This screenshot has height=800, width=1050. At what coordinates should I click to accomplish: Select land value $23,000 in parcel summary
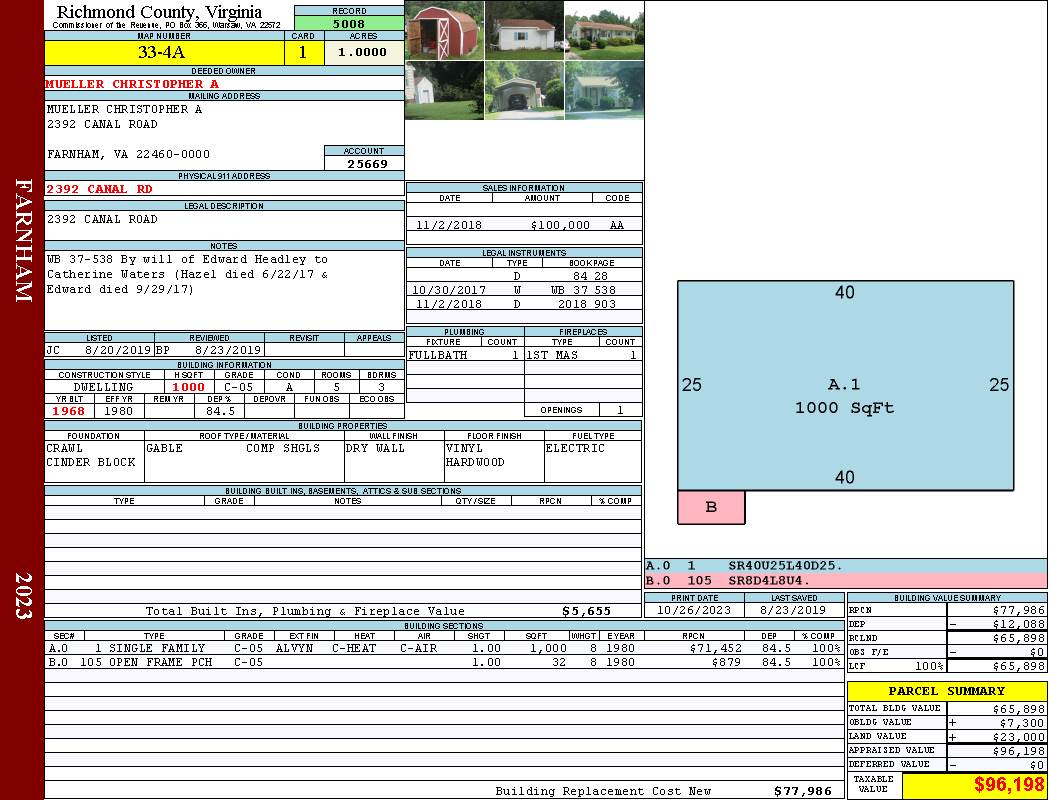[x=1019, y=736]
